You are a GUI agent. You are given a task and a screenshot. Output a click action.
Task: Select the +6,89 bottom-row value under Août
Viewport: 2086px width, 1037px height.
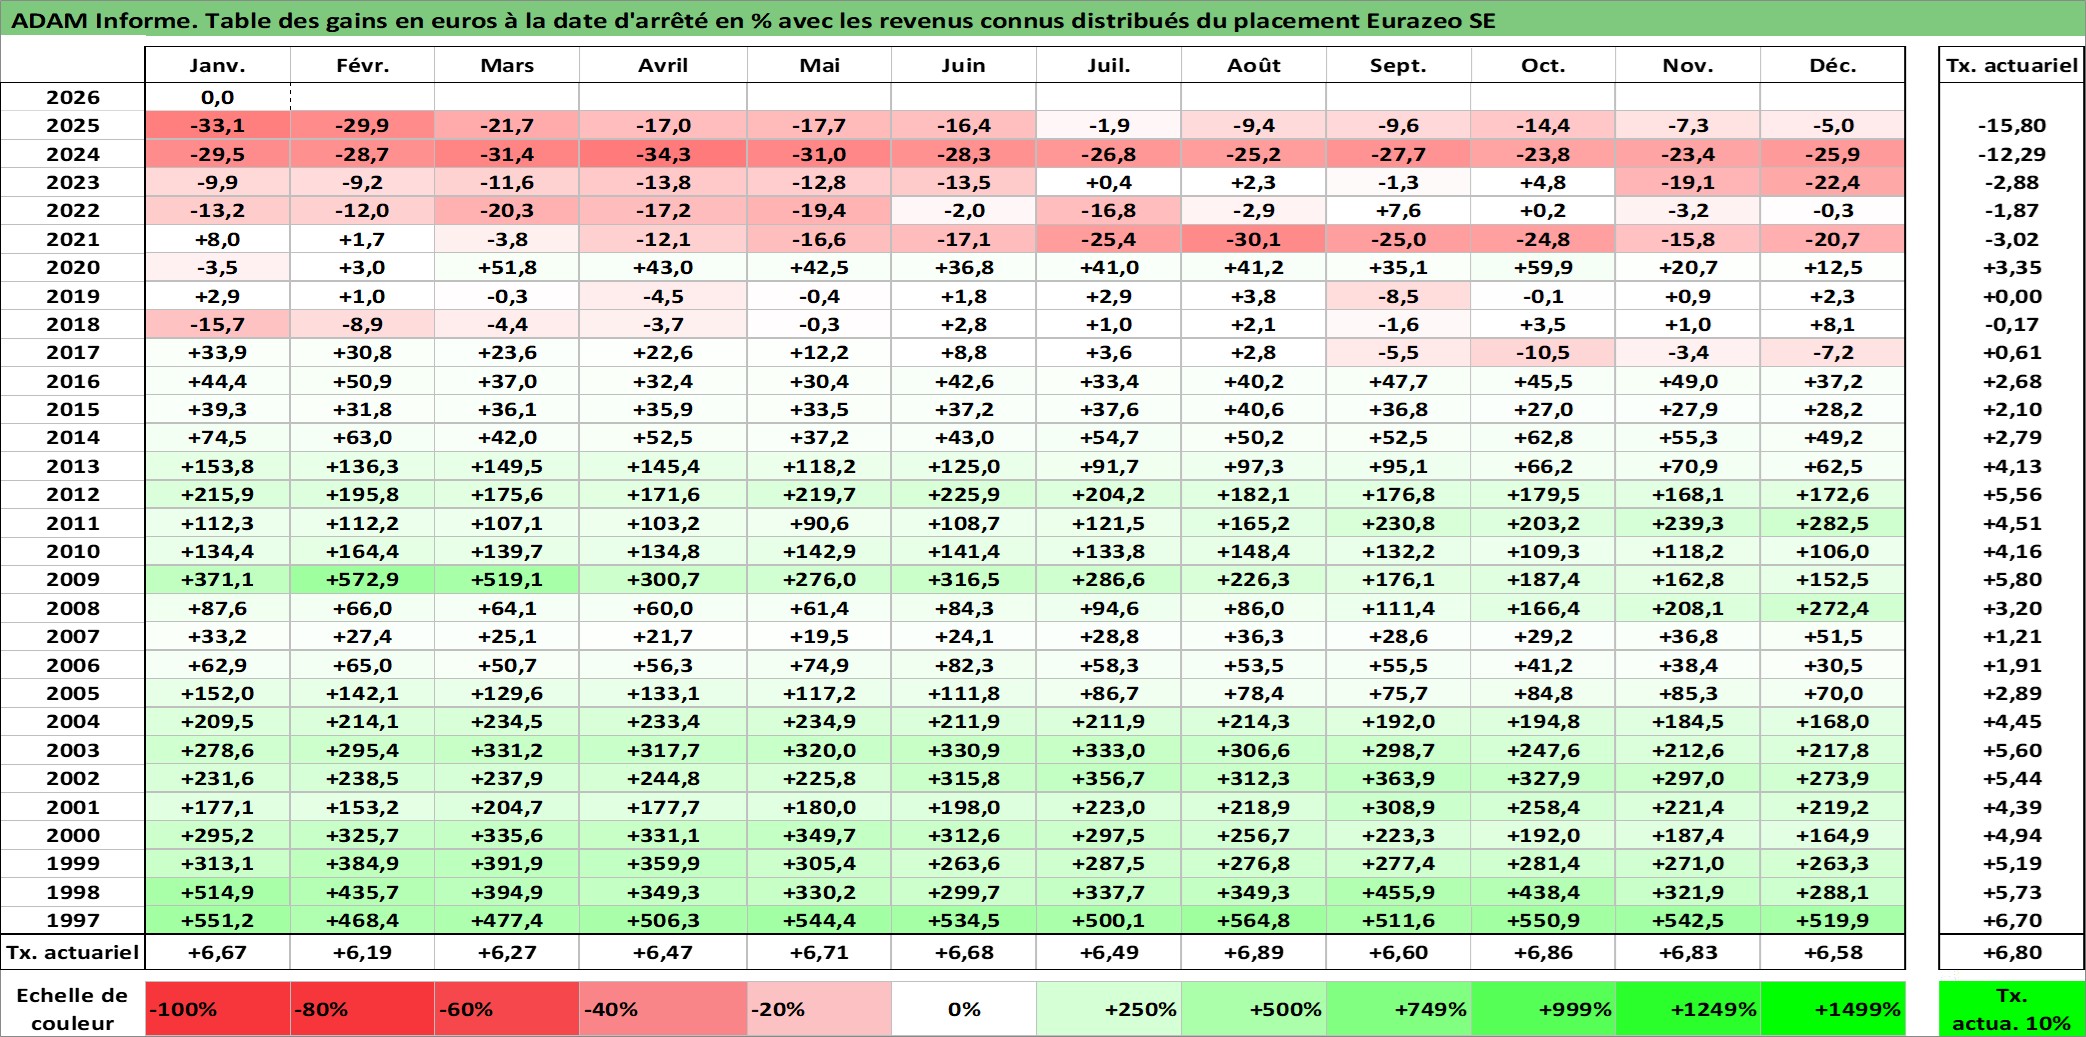click(1254, 952)
